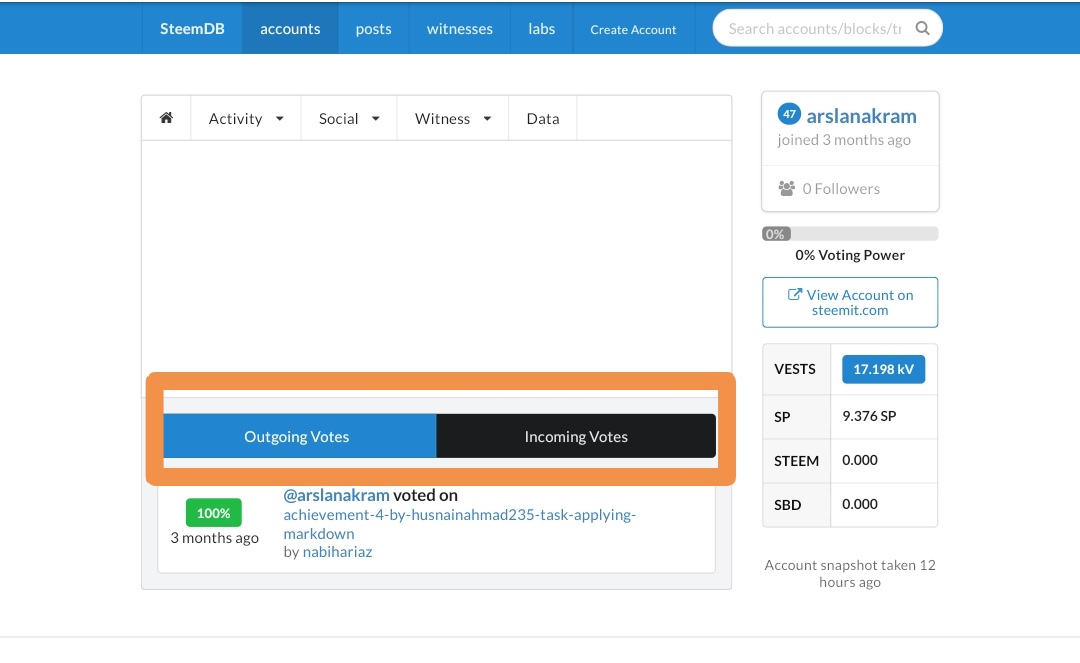Image resolution: width=1080 pixels, height=663 pixels.
Task: Click the 0.000 SBD balance value
Action: point(860,504)
